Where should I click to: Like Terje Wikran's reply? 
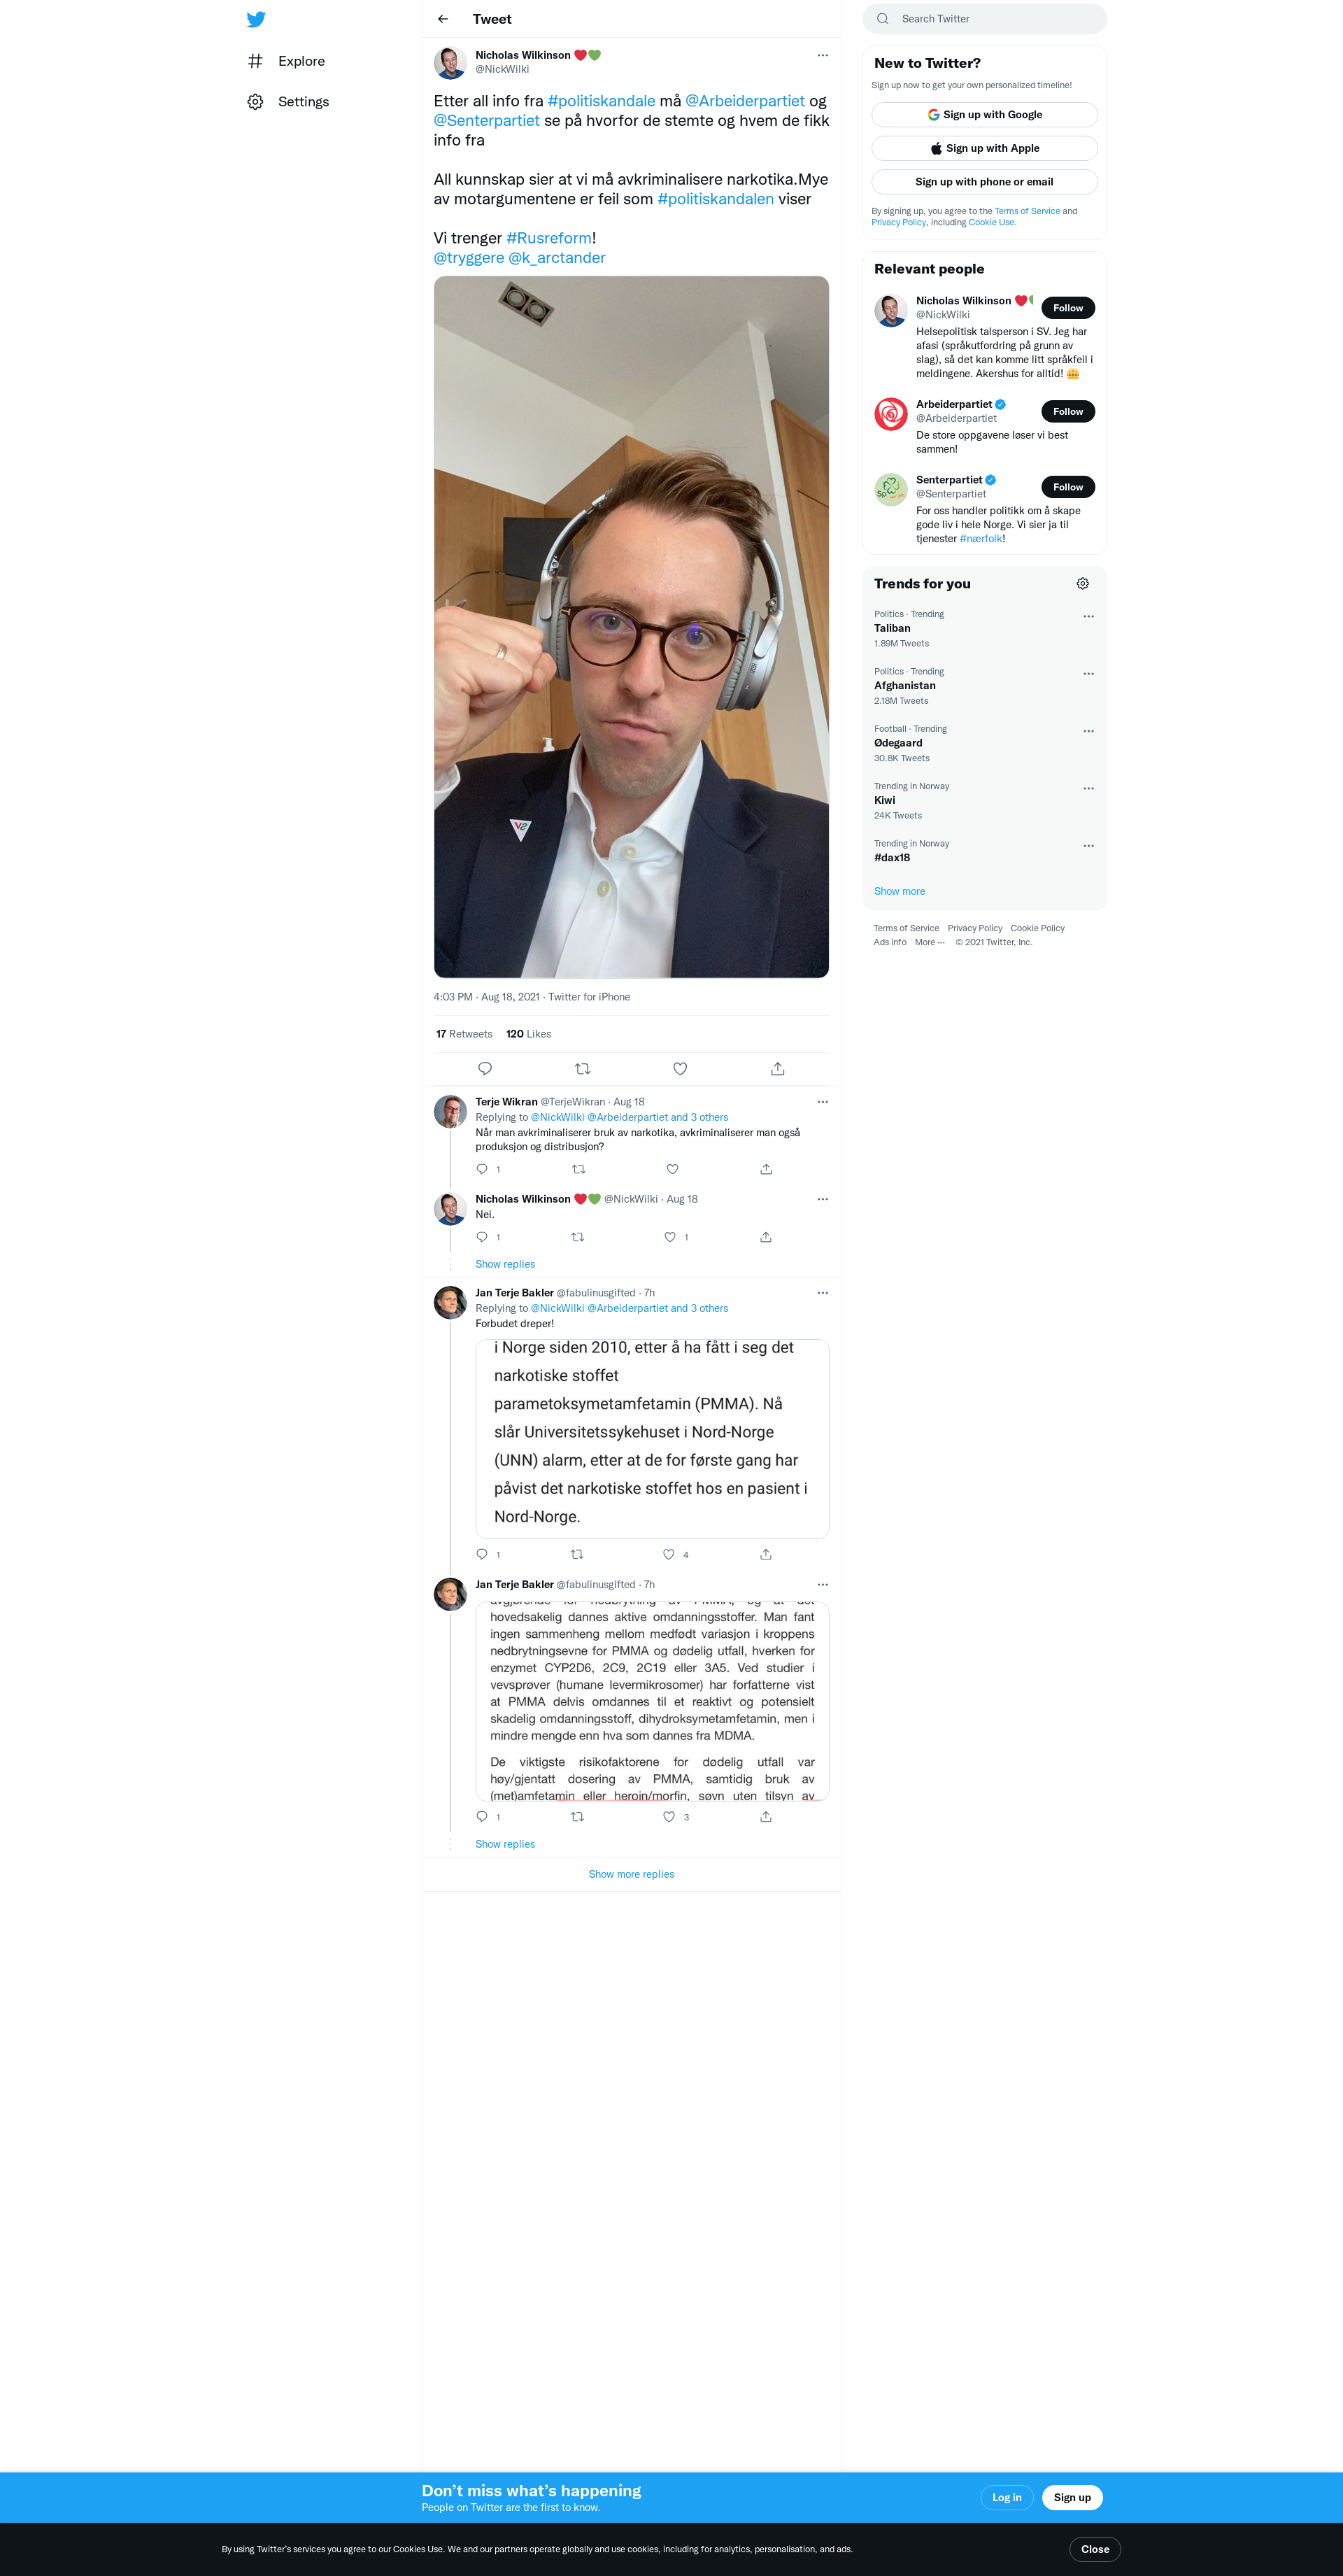point(672,1169)
